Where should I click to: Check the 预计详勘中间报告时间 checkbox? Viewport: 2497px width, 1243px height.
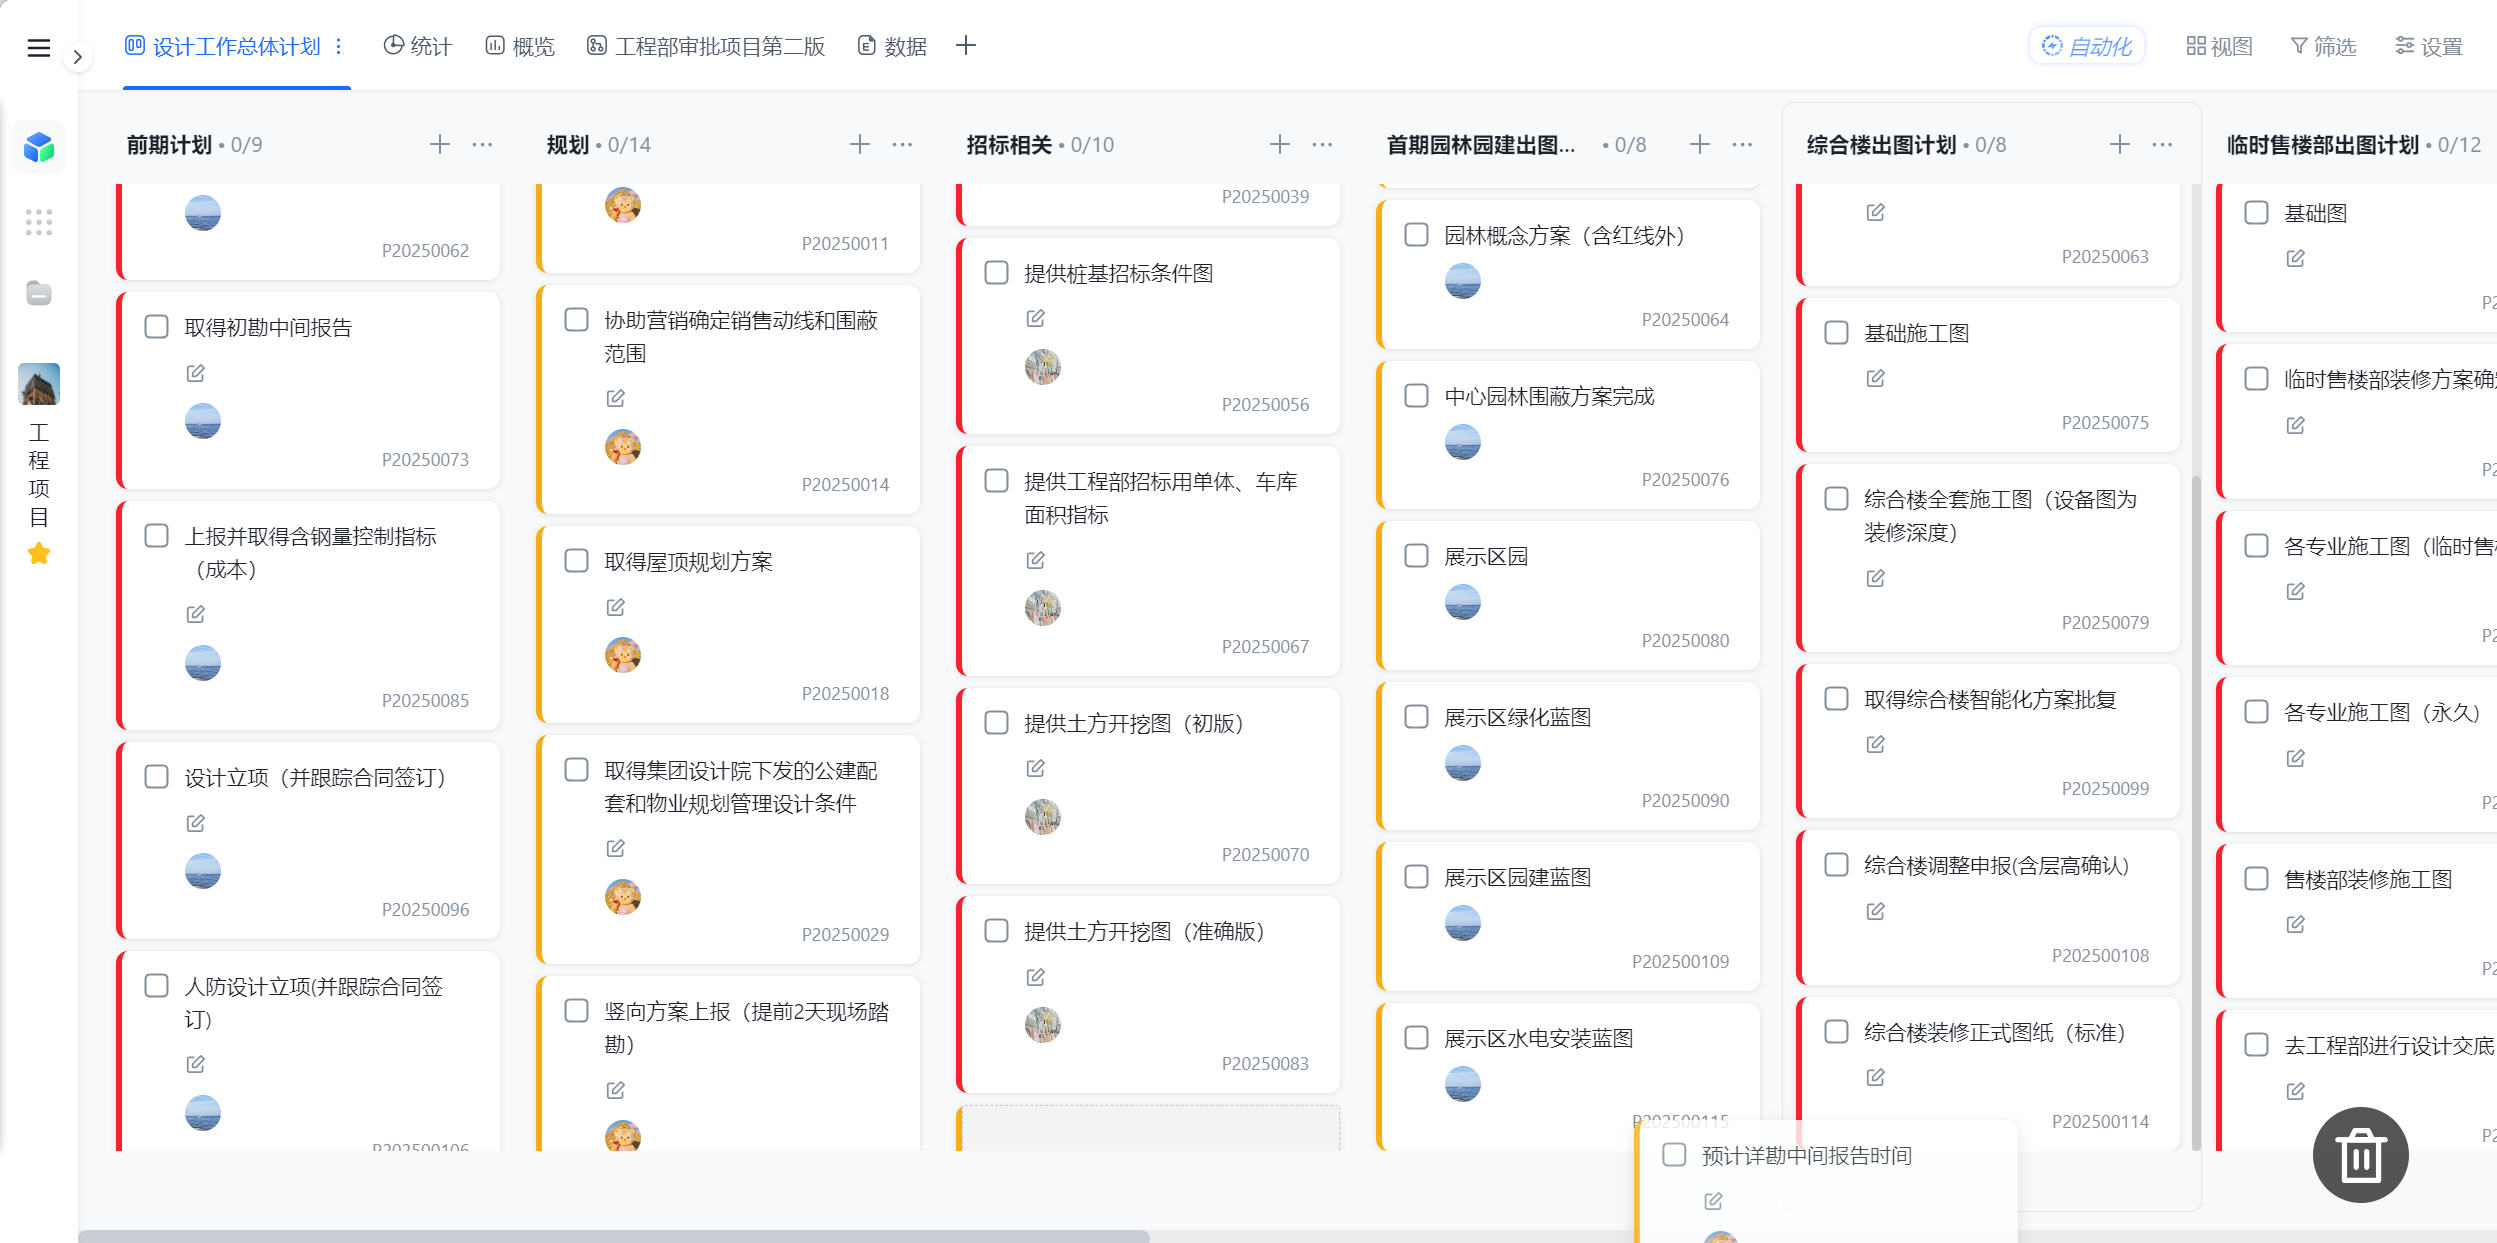pos(1674,1155)
